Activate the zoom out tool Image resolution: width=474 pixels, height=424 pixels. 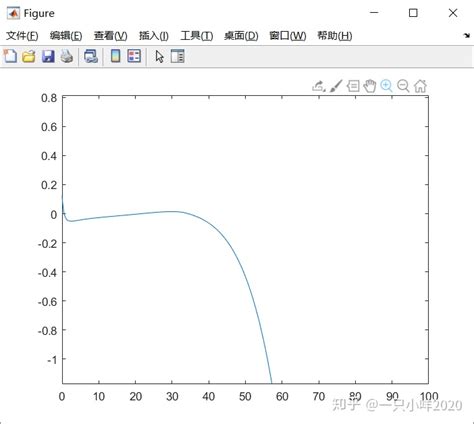403,86
